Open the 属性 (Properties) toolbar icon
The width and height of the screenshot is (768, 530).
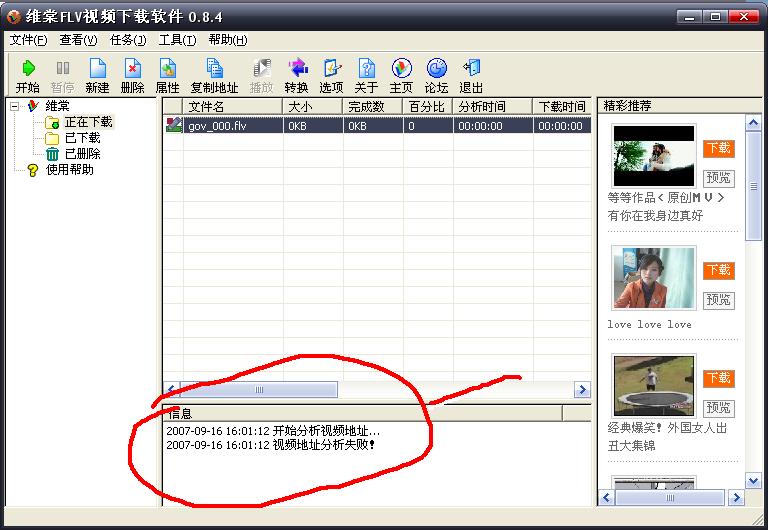coord(168,68)
